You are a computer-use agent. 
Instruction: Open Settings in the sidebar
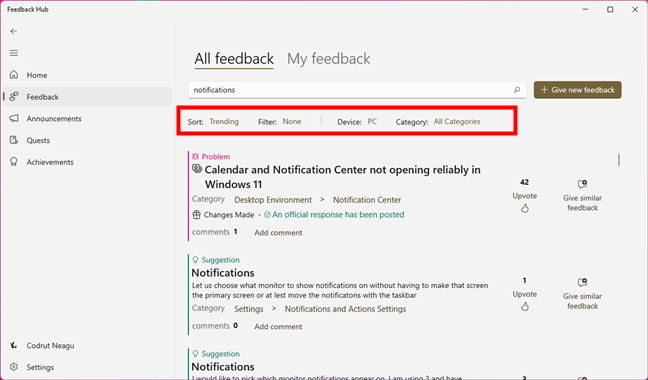coord(87,367)
